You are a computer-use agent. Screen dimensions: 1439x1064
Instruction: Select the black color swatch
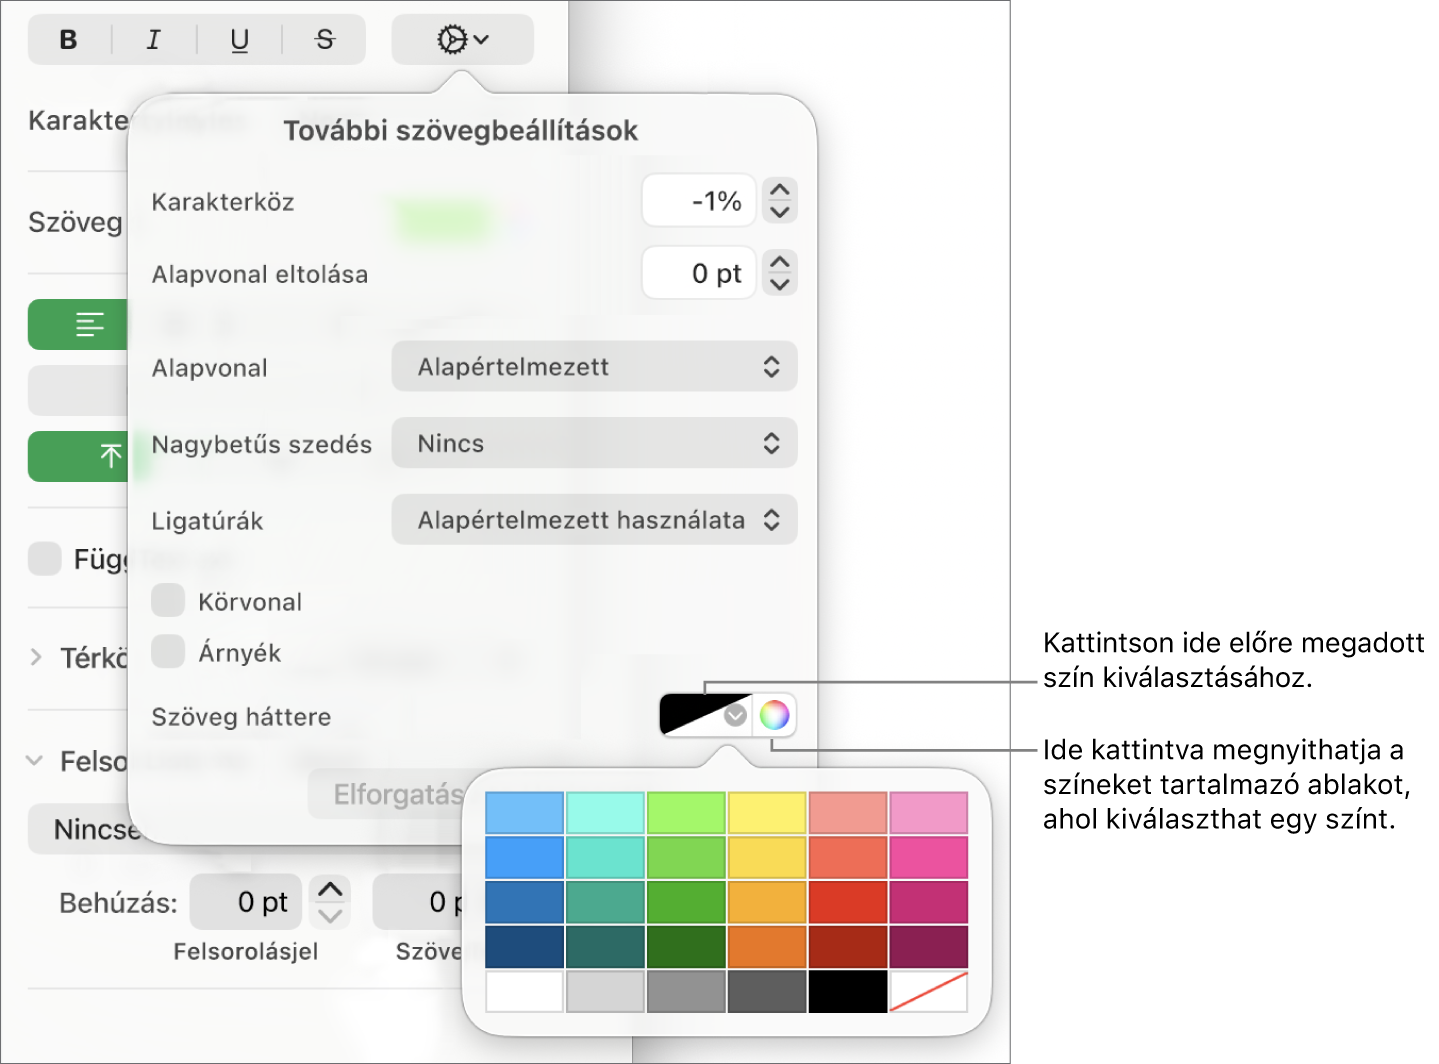(848, 991)
